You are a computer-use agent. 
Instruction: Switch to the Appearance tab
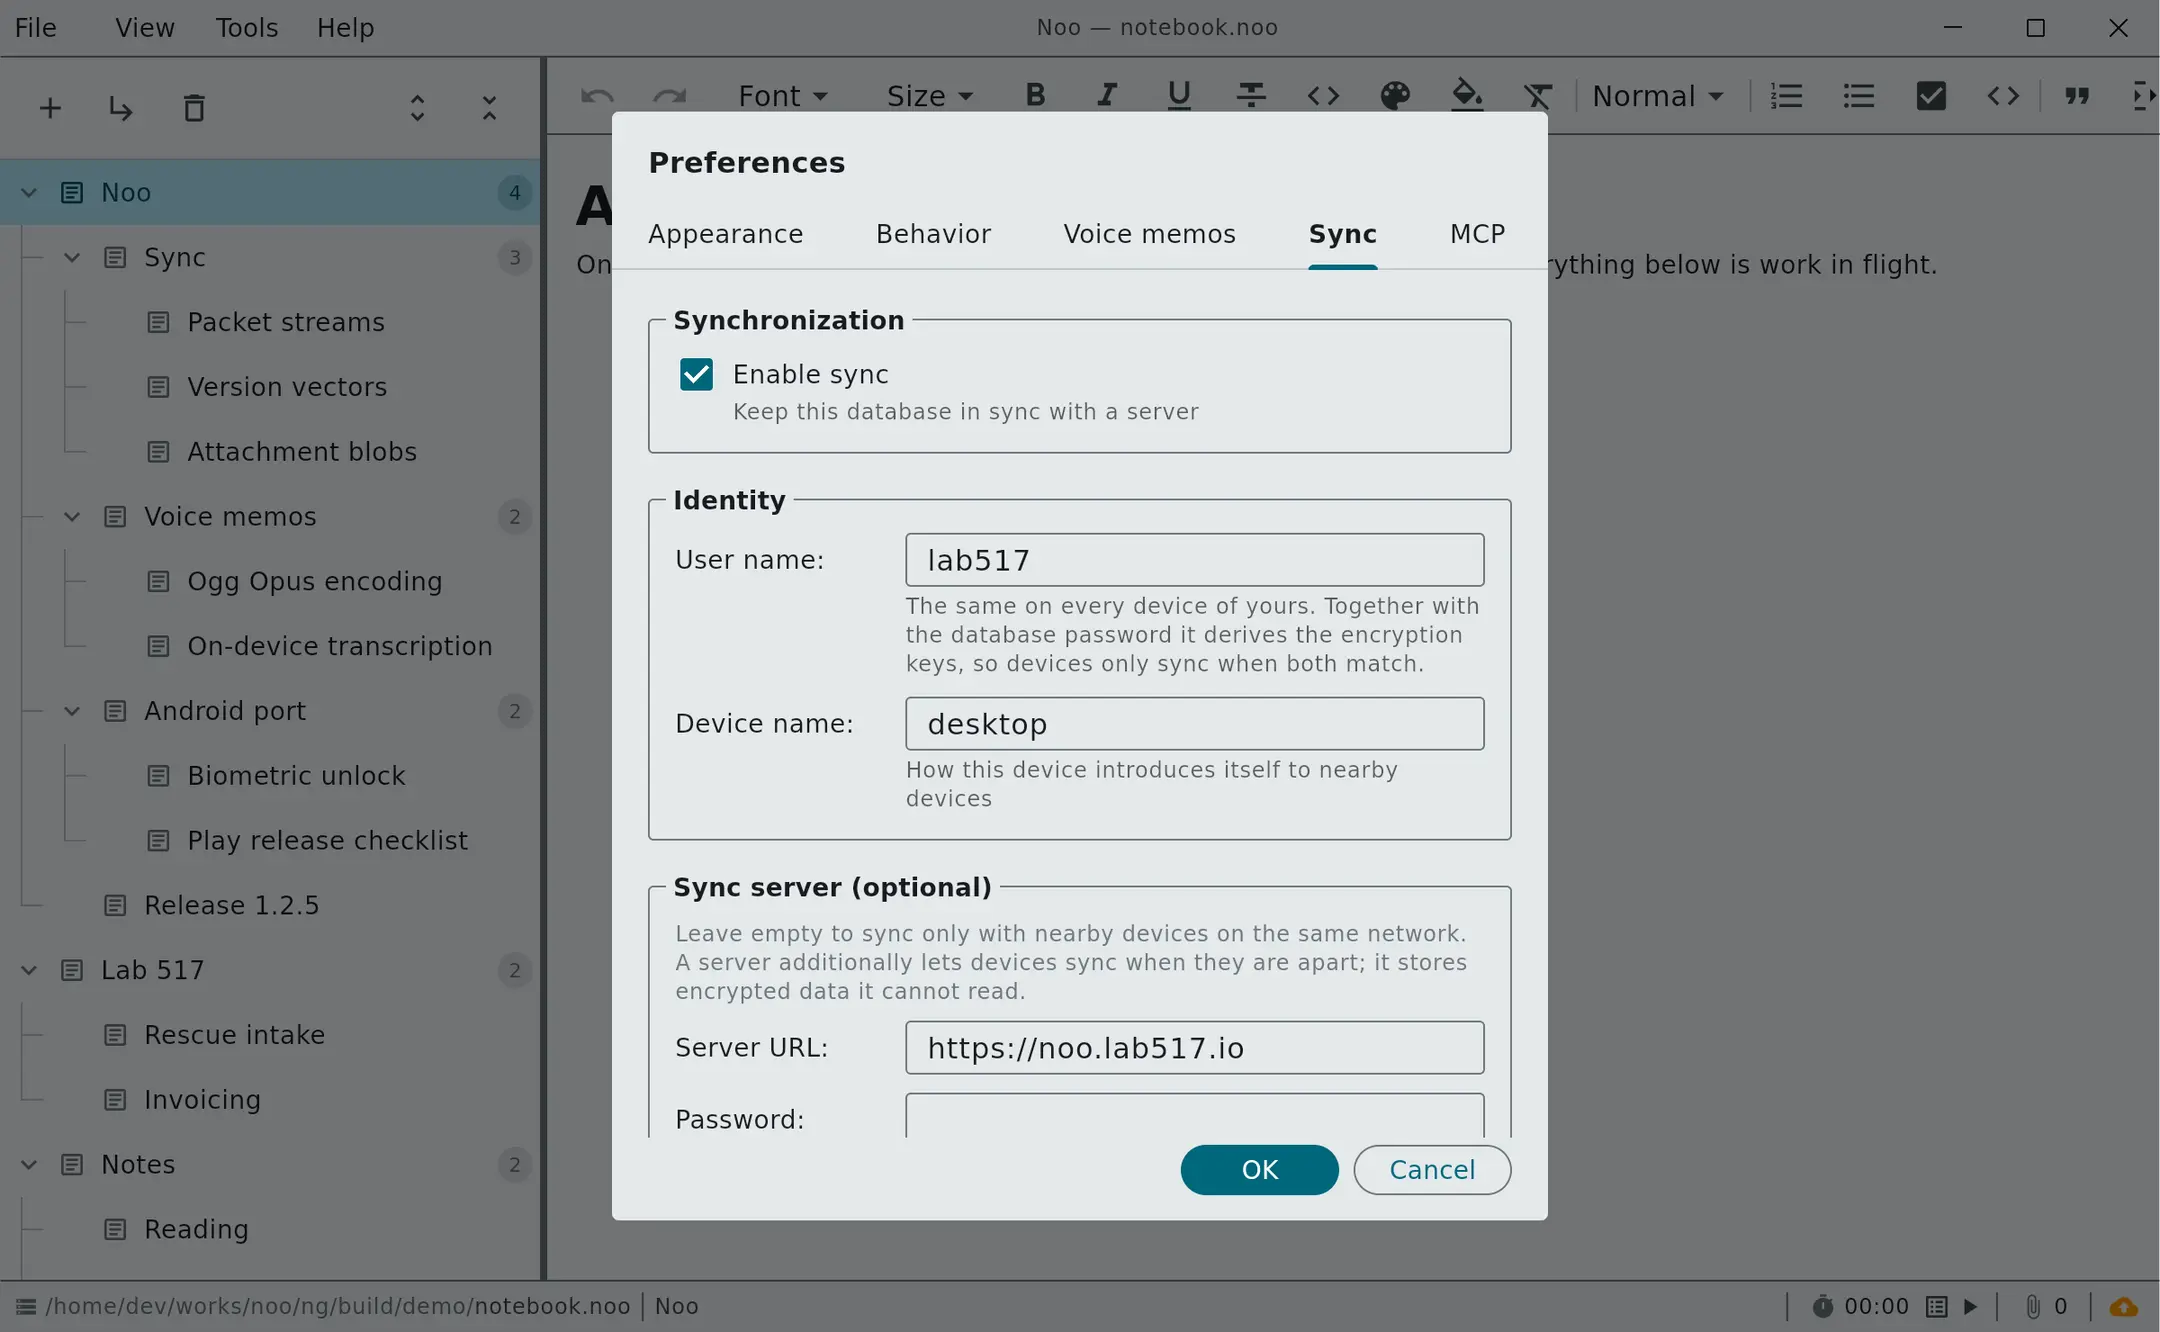point(725,234)
